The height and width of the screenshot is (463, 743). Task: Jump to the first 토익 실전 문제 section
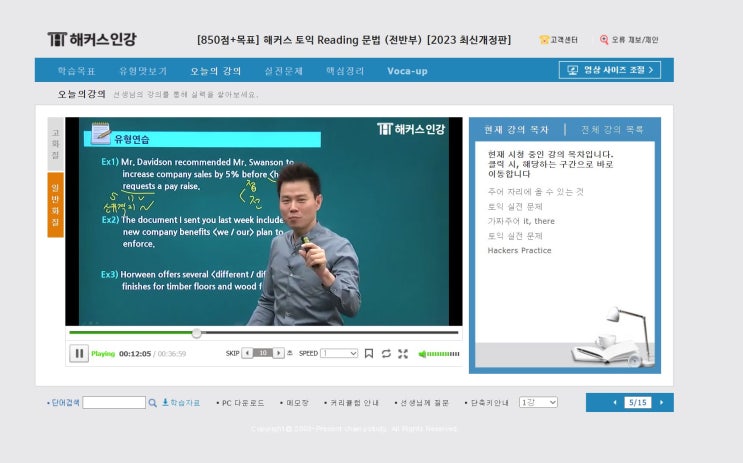pos(515,207)
